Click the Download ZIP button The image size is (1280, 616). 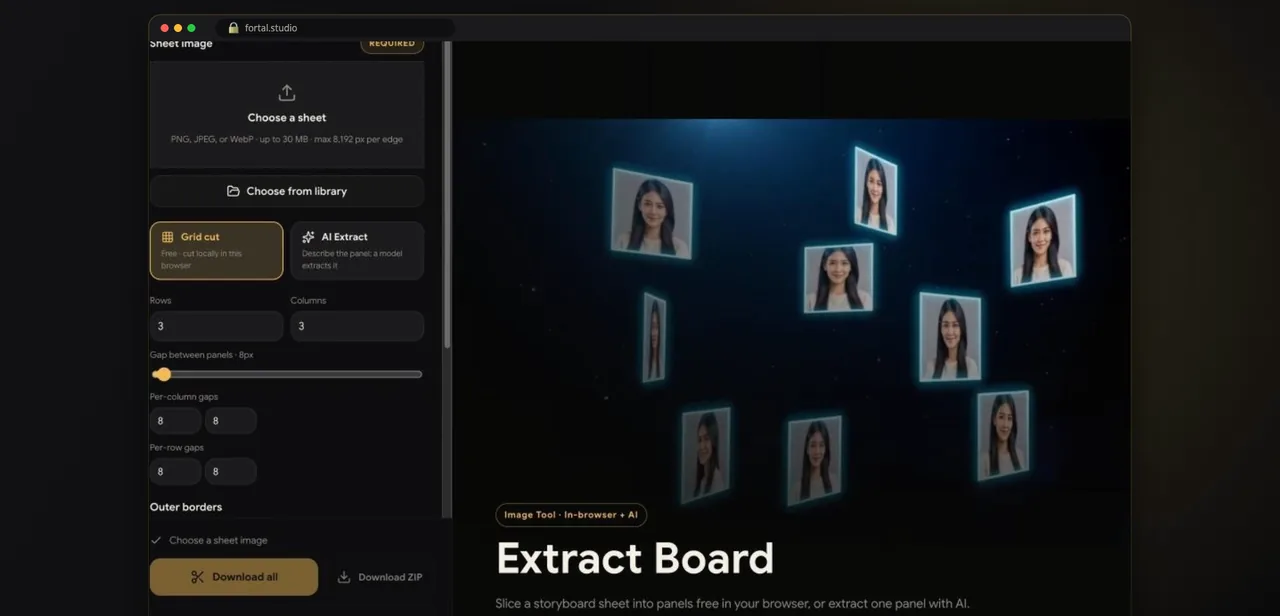(x=380, y=577)
